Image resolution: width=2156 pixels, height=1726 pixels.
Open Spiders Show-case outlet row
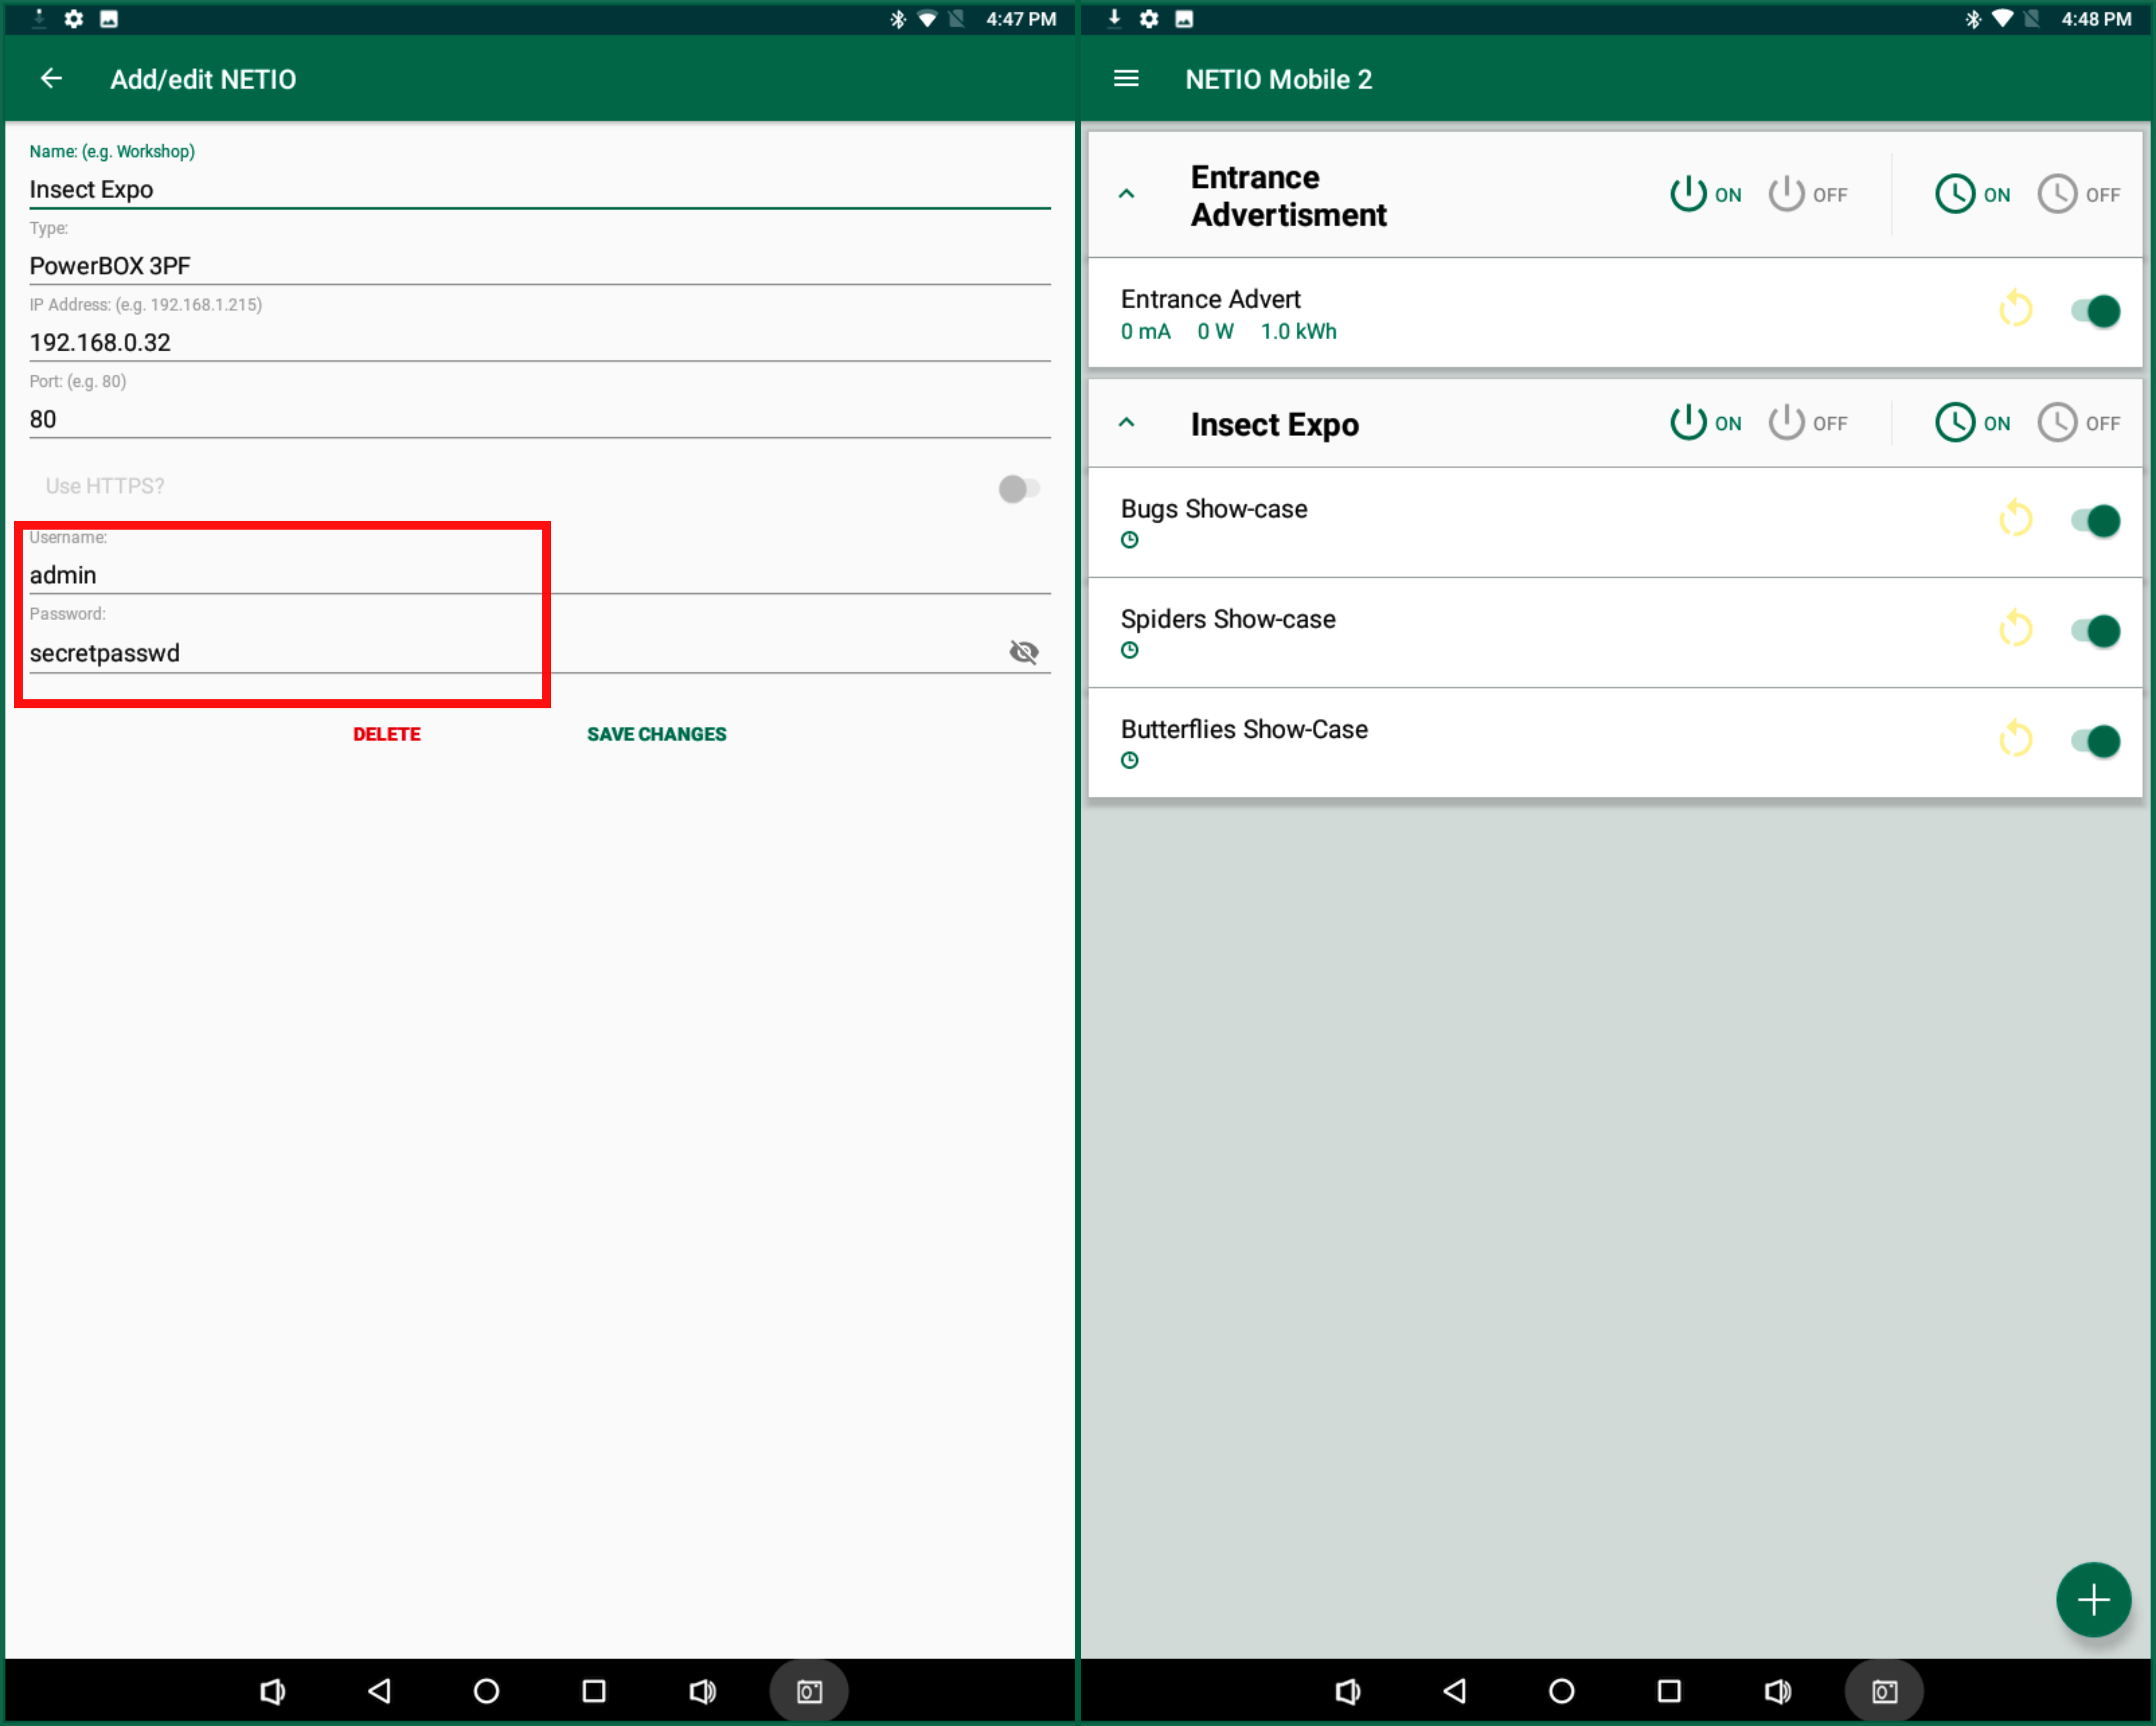[x=1615, y=632]
